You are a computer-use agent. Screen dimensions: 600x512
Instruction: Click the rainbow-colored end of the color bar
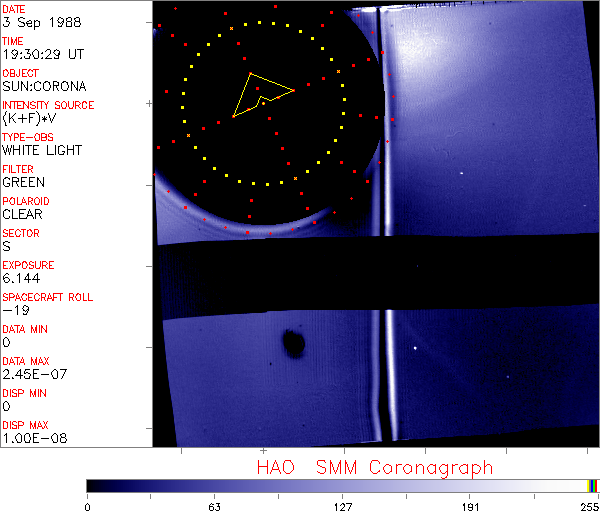click(593, 485)
